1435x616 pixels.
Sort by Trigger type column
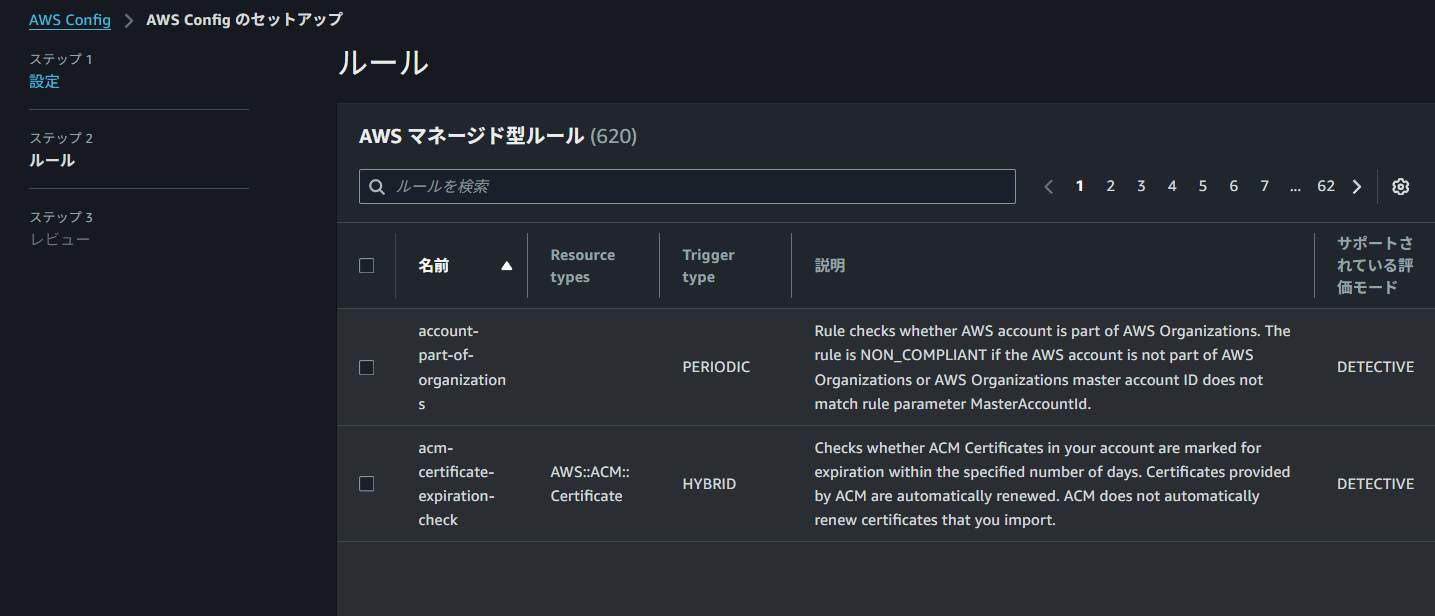point(708,266)
